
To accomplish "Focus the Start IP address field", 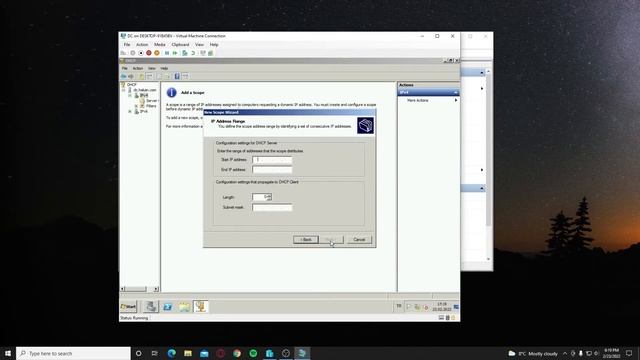I will point(272,160).
